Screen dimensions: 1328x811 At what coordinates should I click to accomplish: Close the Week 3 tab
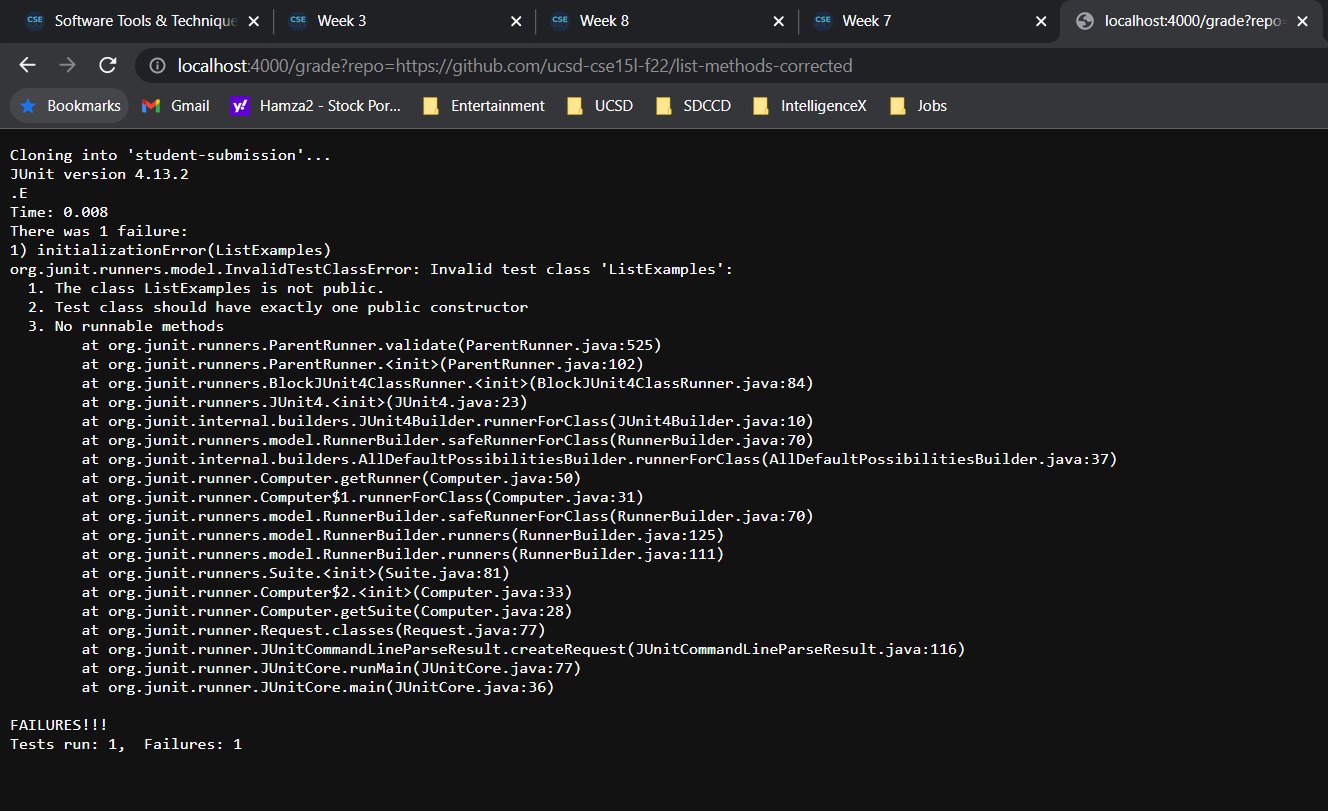pyautogui.click(x=516, y=21)
